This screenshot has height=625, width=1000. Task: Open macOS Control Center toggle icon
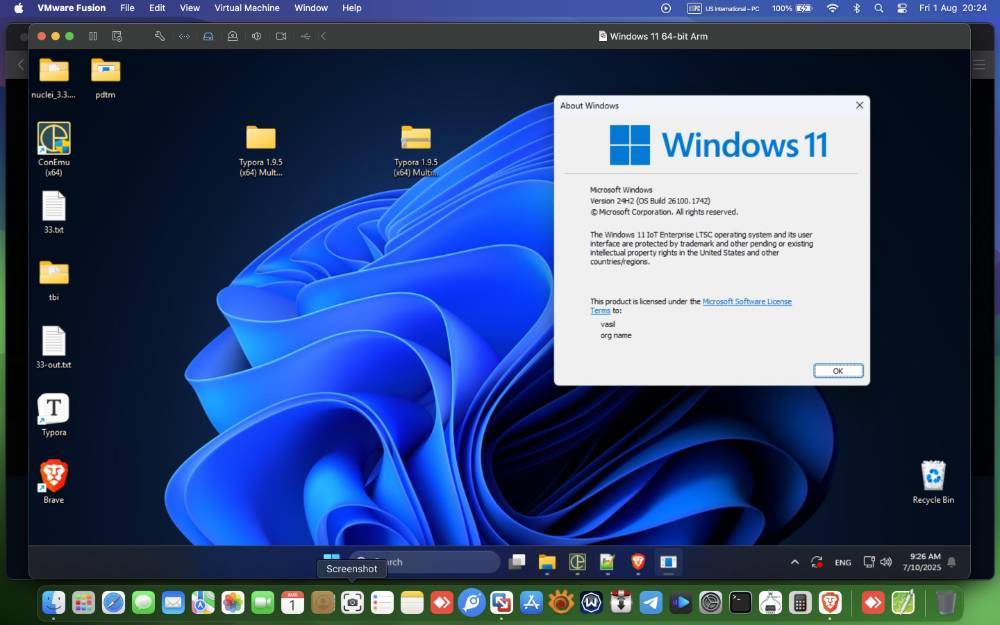[902, 8]
